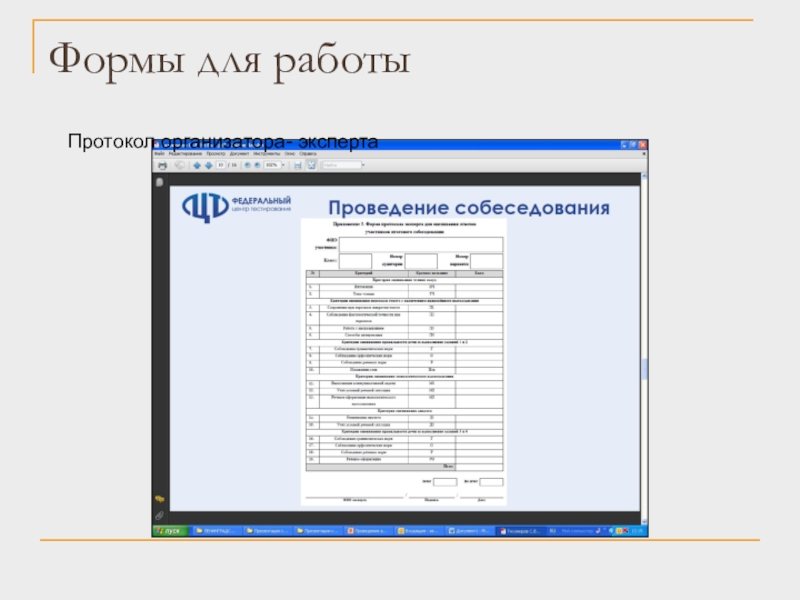This screenshot has height=600, width=800.
Task: Open the Pages panel in left sidebar
Action: [159, 182]
